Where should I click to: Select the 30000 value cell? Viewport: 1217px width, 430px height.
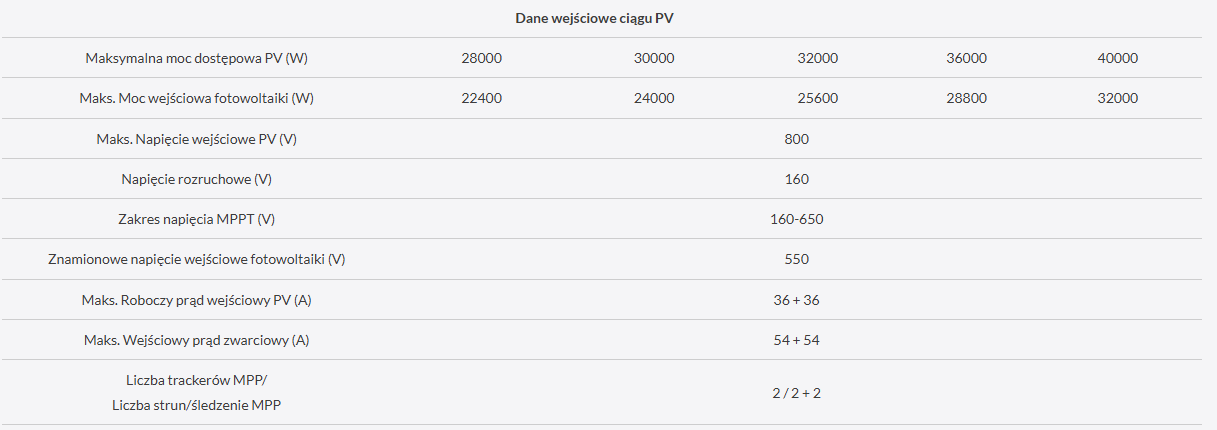tap(654, 58)
